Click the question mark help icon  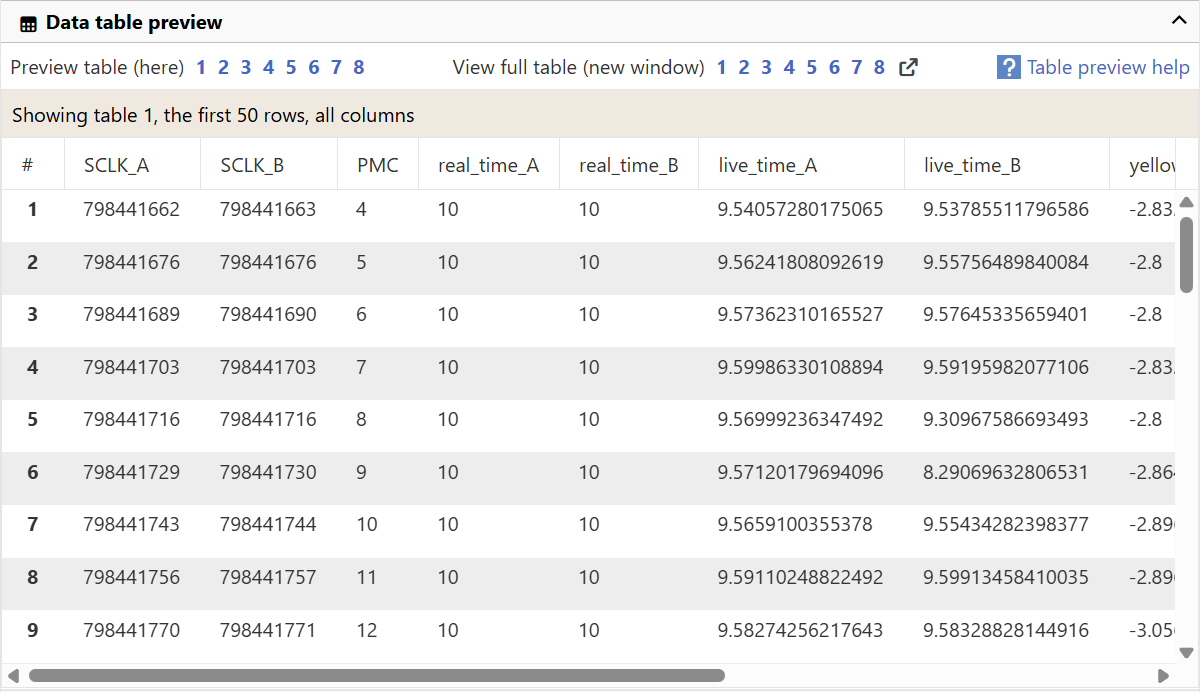point(1008,68)
